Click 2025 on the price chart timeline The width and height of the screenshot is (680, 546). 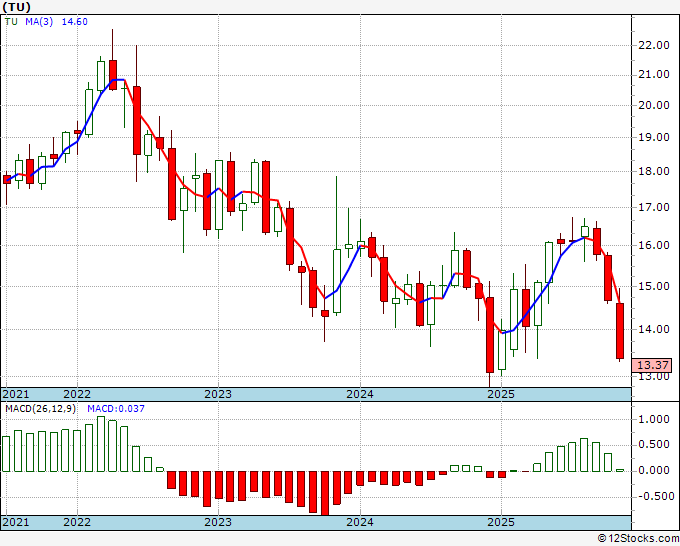pos(501,394)
